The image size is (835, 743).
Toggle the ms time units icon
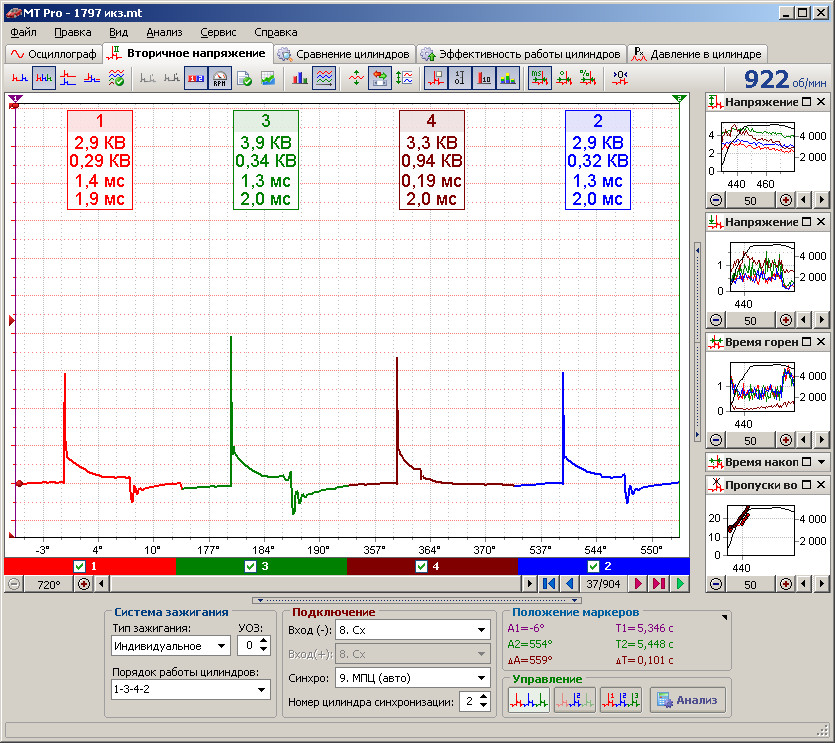click(x=539, y=78)
